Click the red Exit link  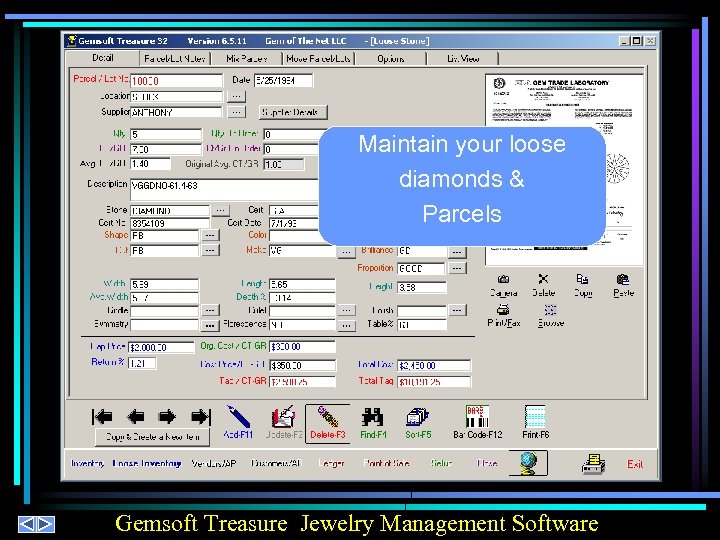[x=635, y=464]
